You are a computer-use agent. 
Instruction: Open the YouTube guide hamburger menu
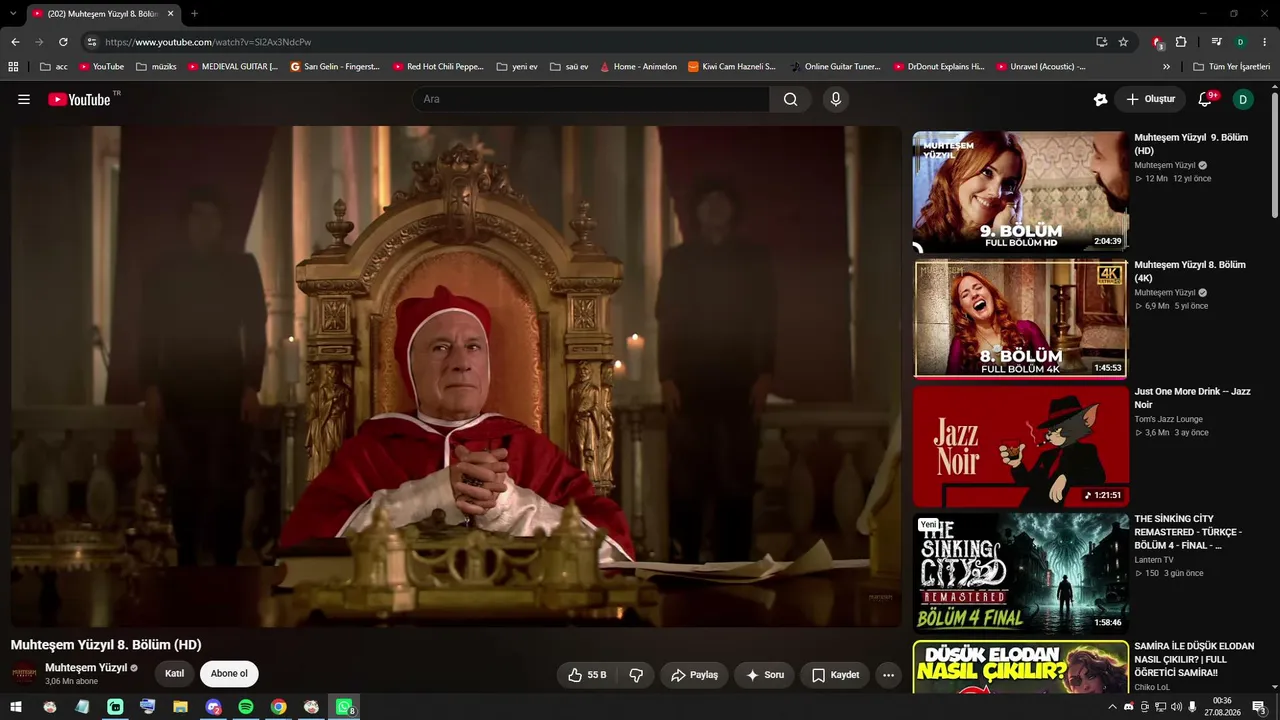pos(24,99)
